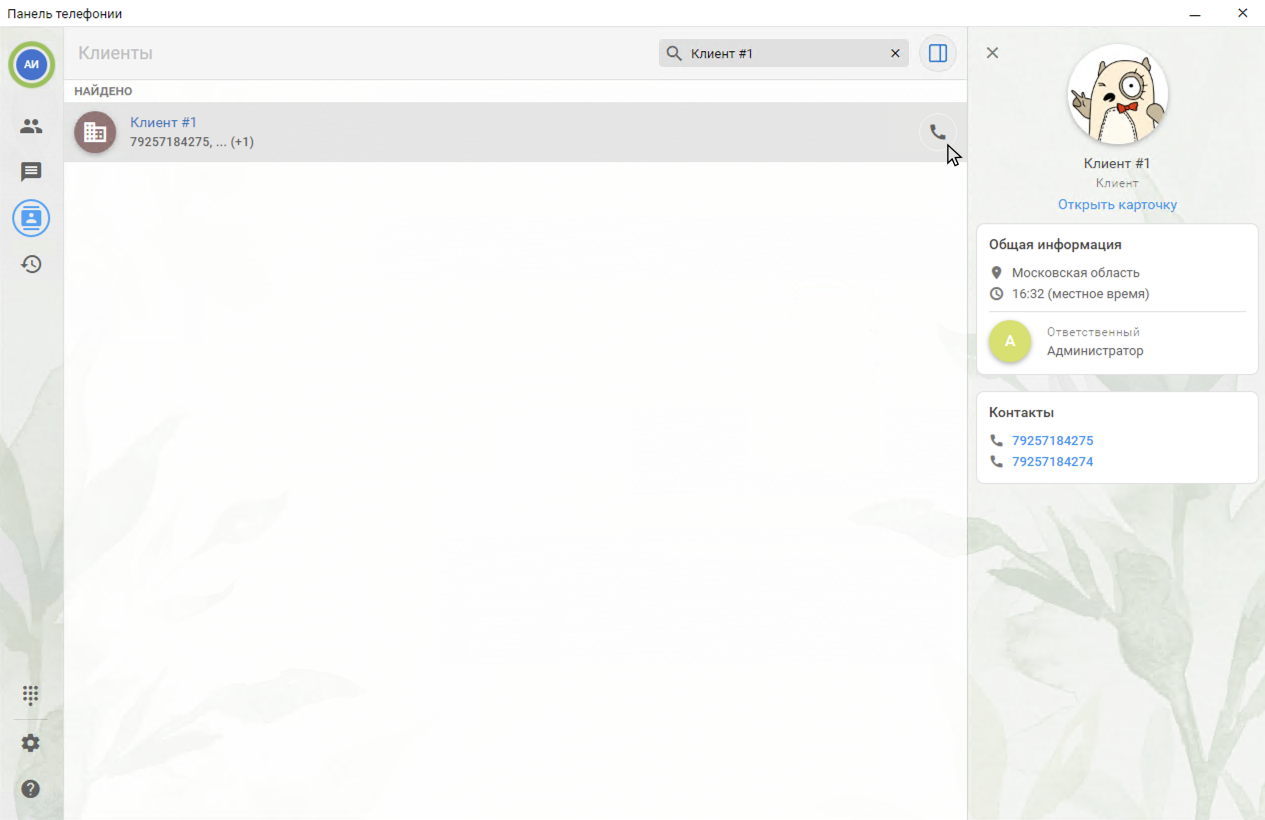Click the client's cartoon avatar picture

(1117, 95)
